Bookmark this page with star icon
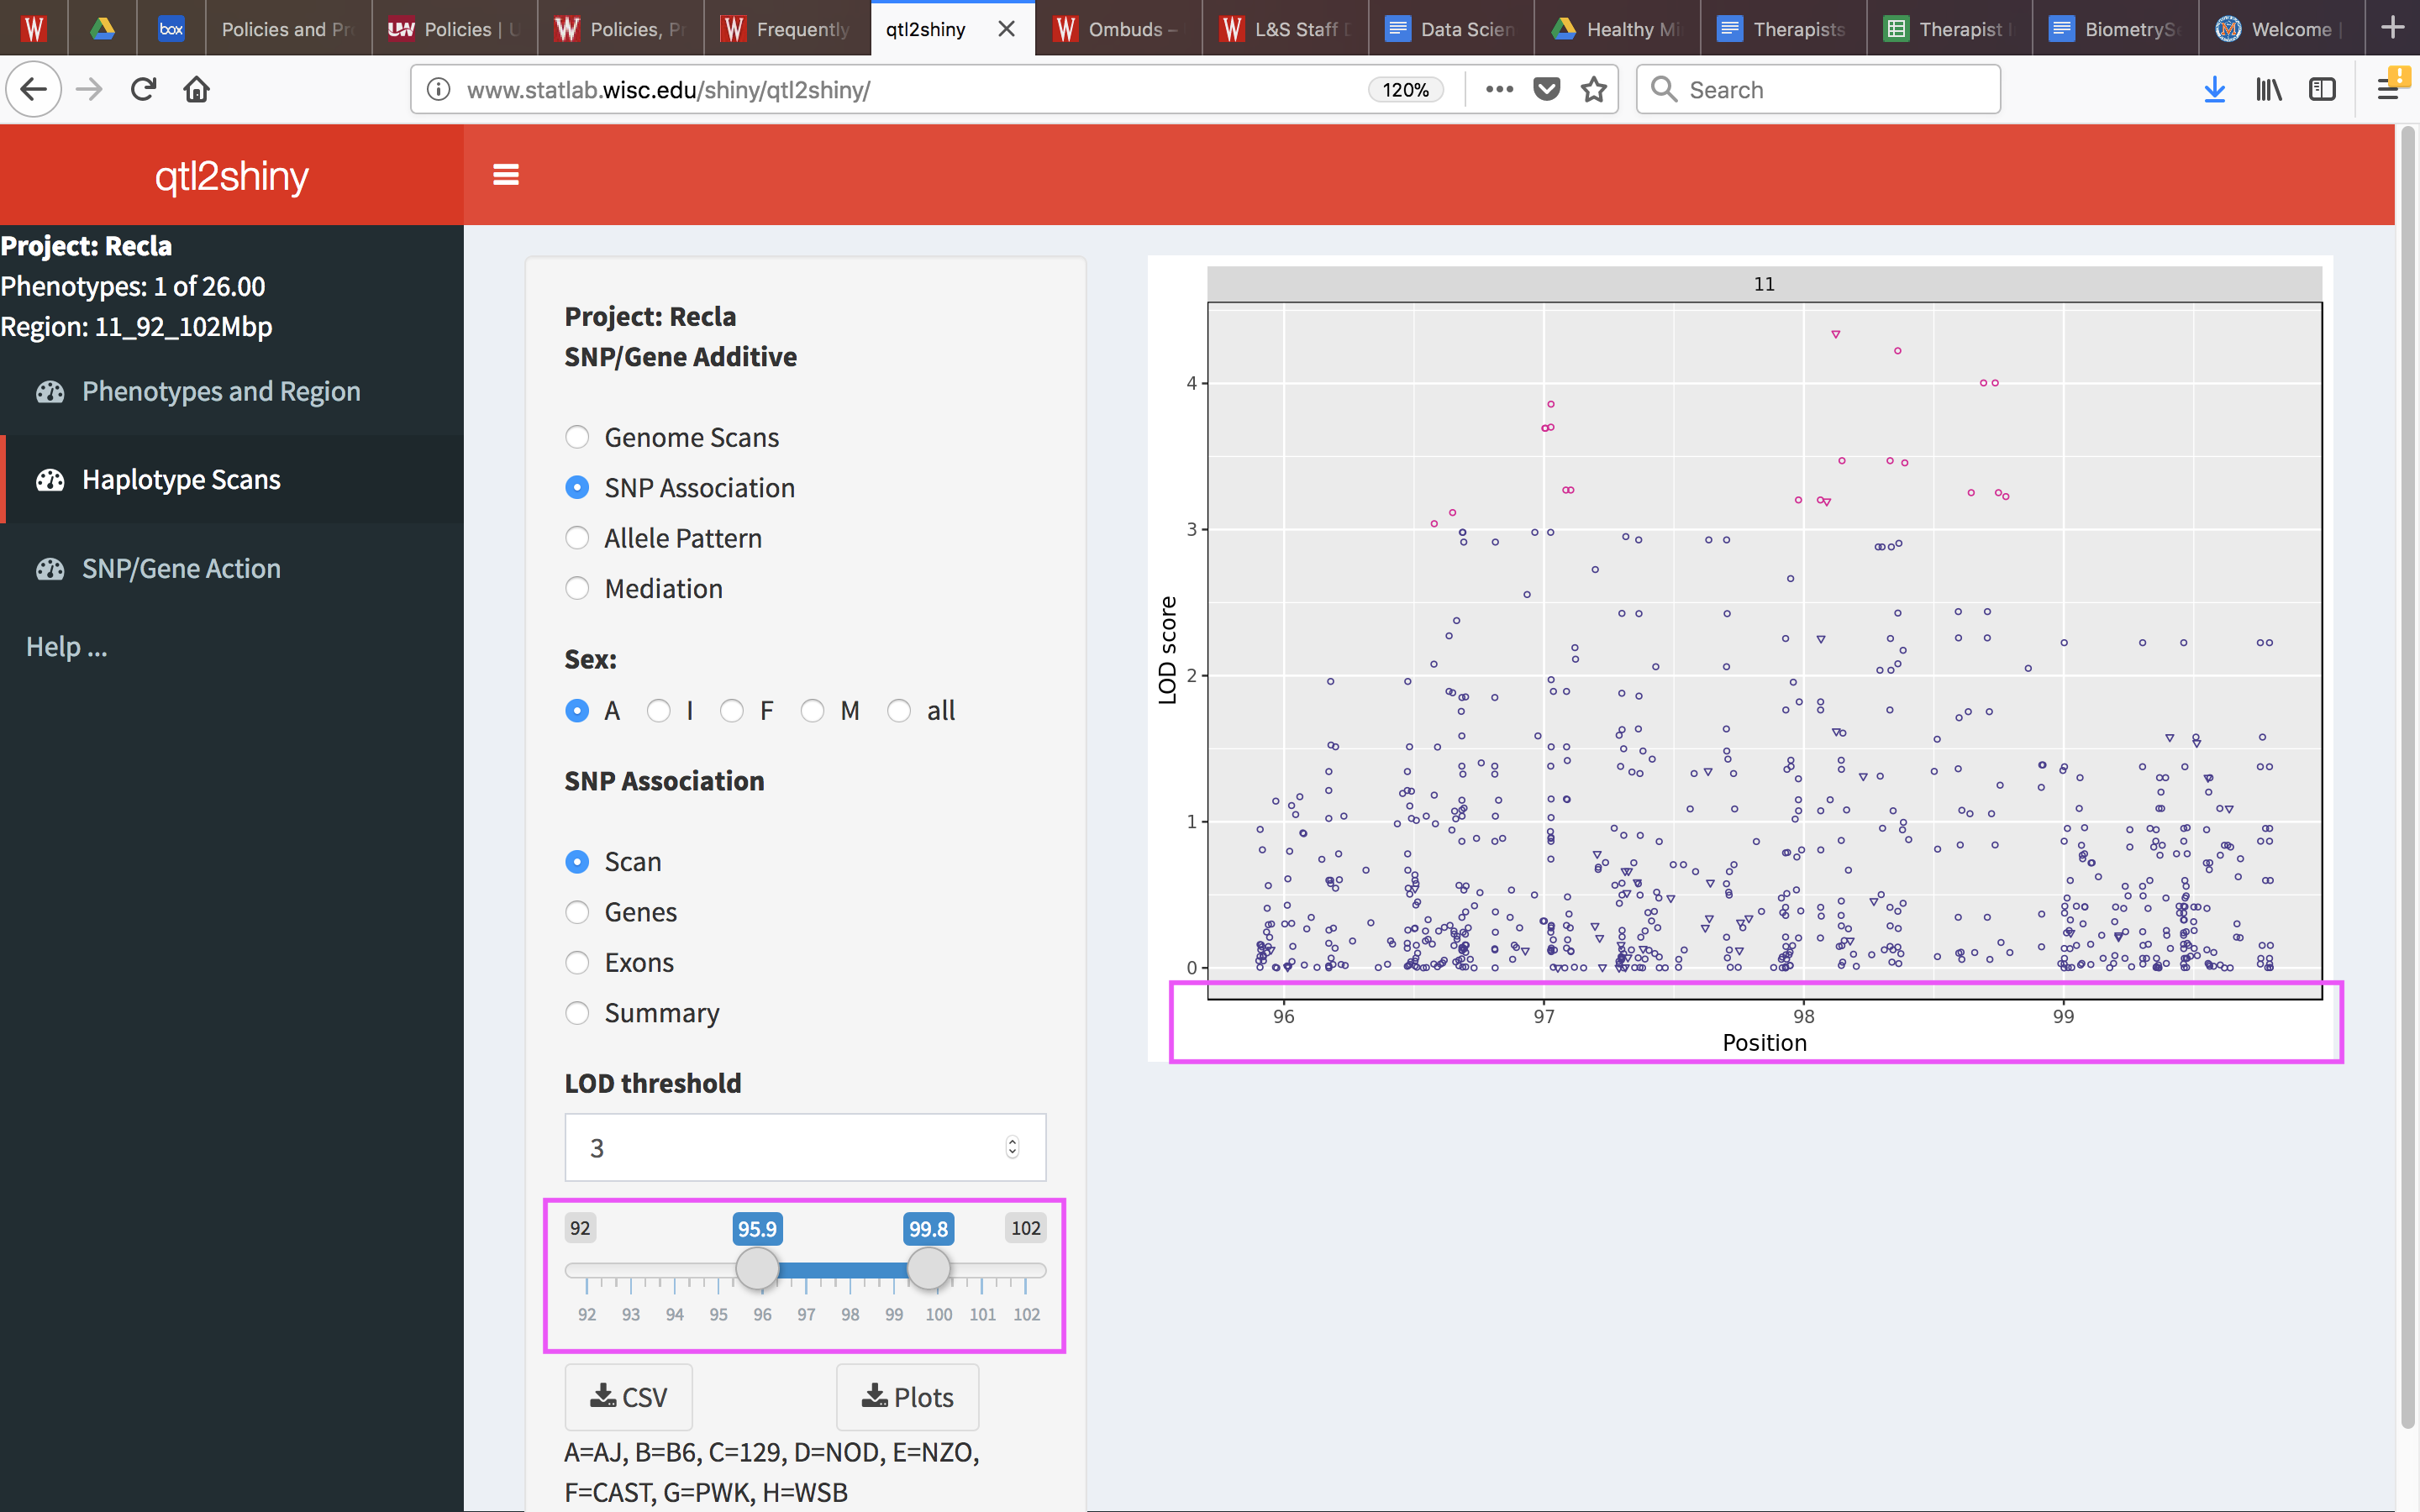Screen dimensions: 2420x1512 (x=1594, y=89)
